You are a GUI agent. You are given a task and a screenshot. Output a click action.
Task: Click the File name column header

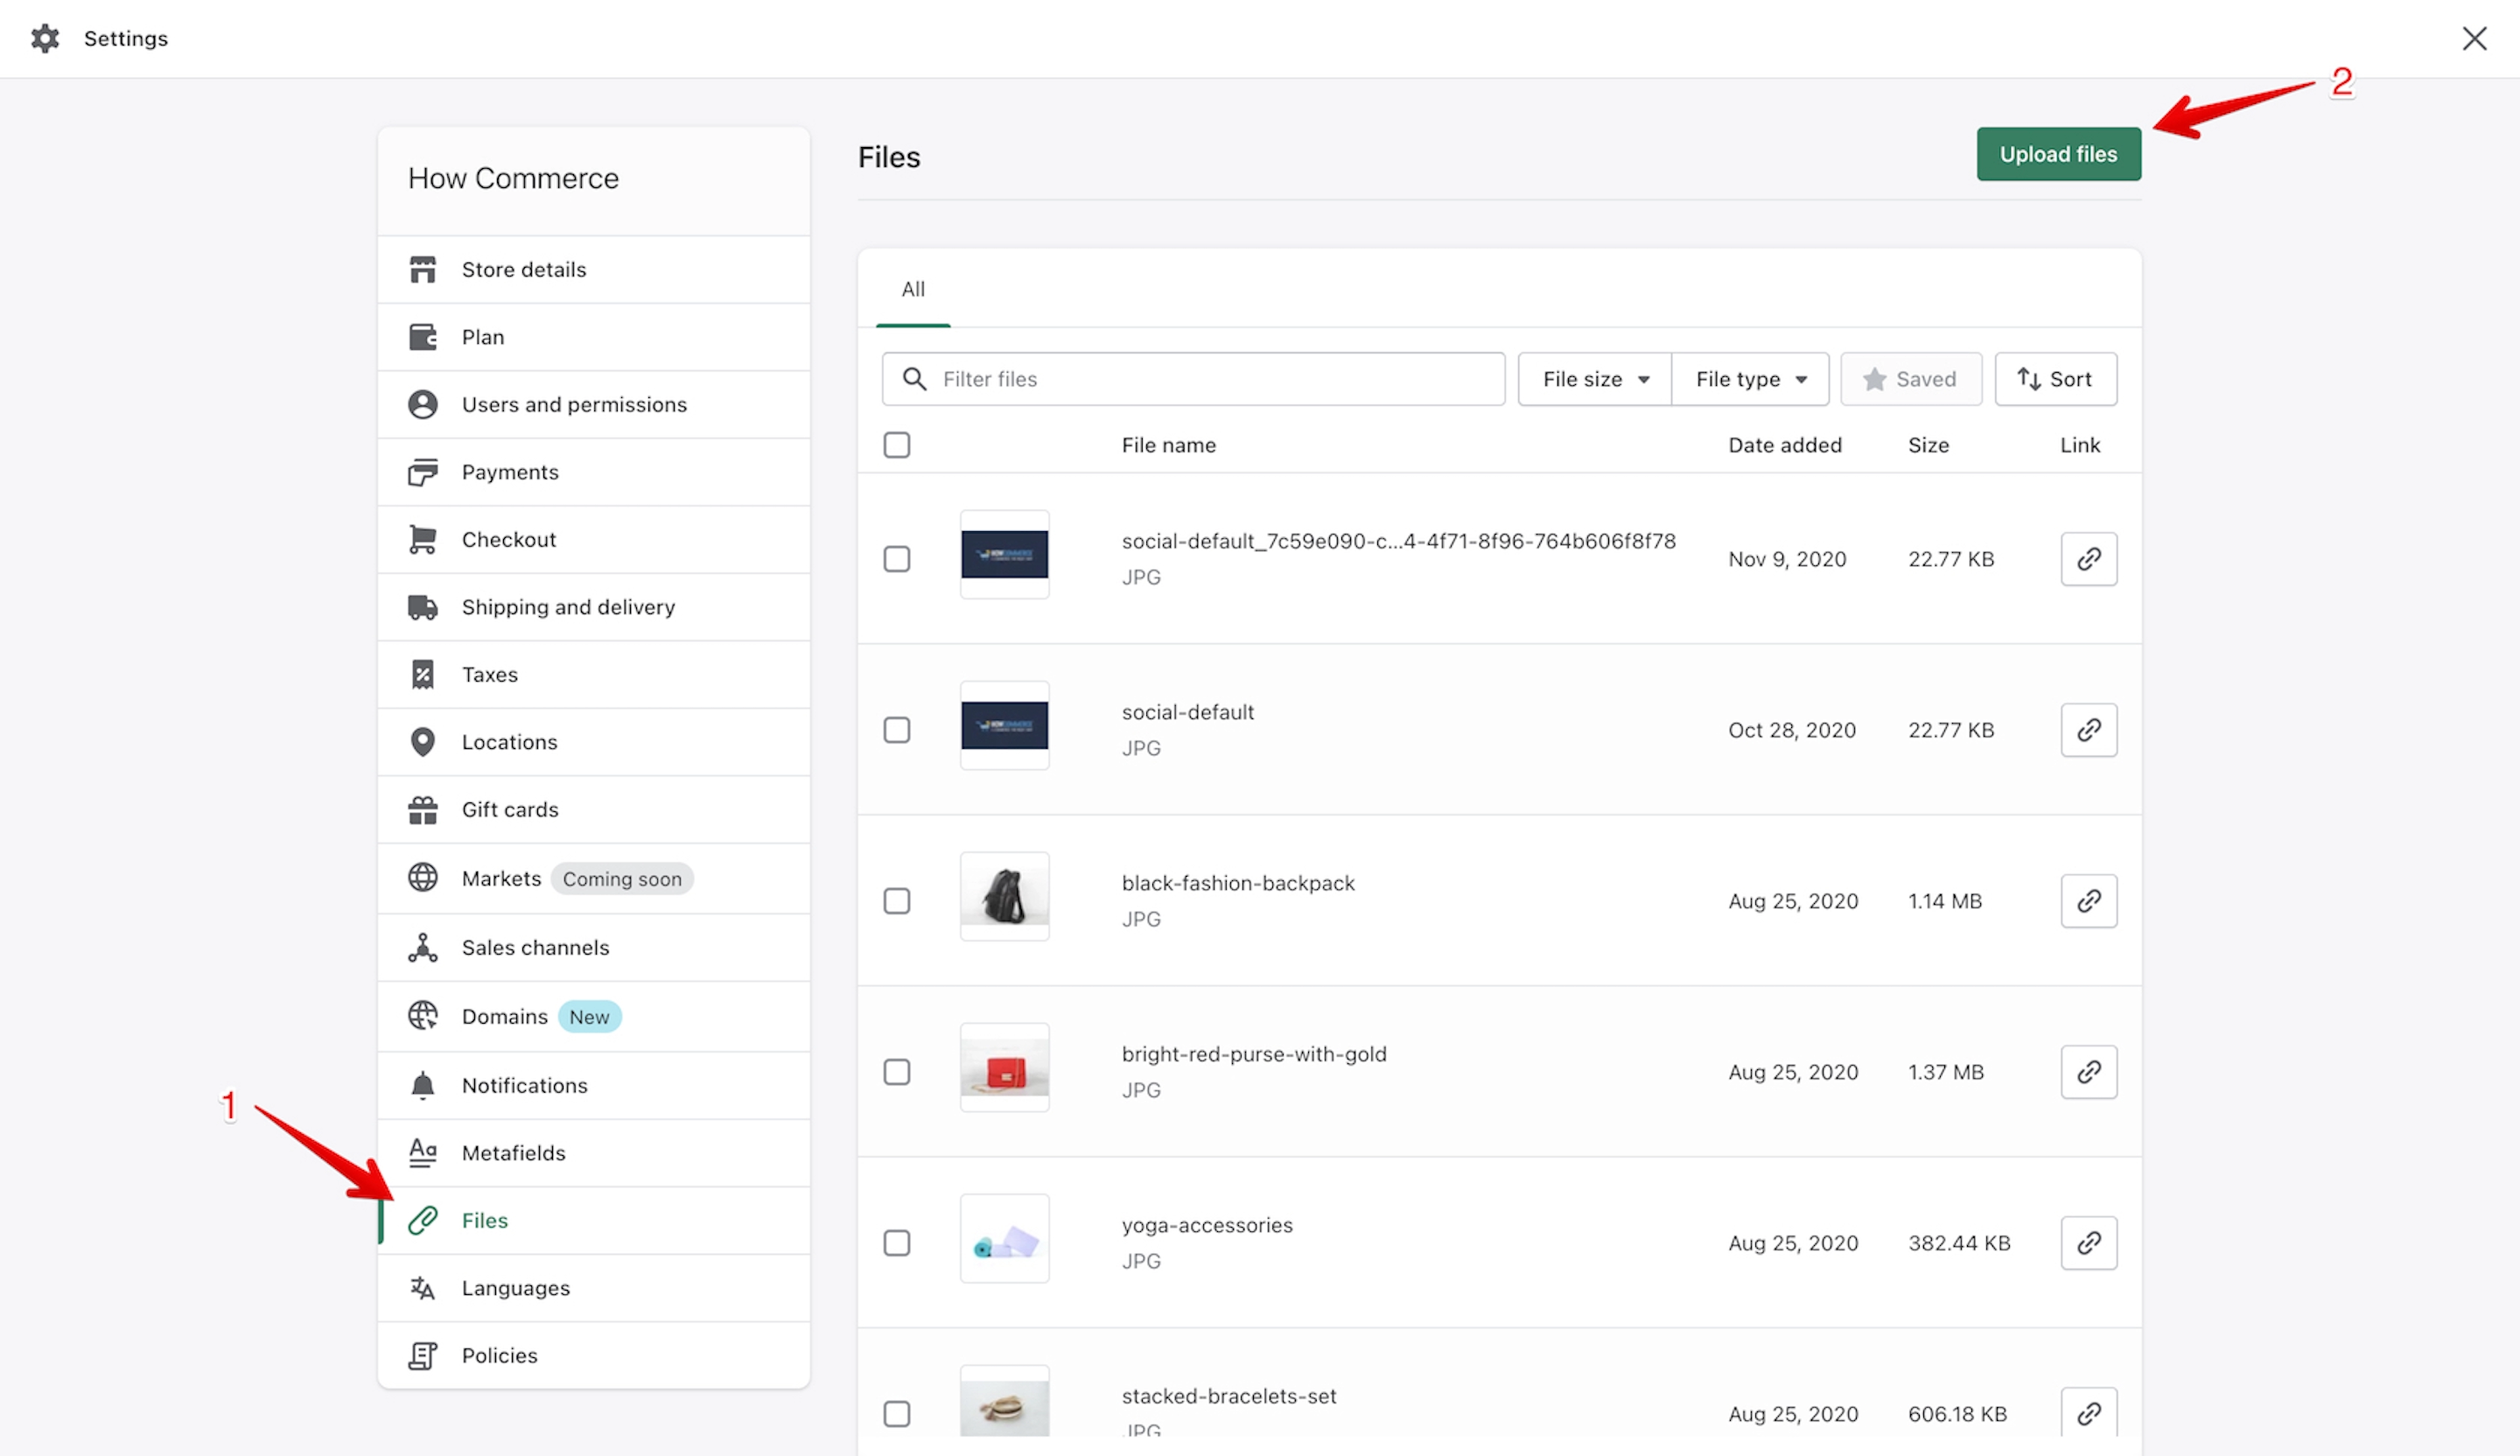tap(1169, 445)
